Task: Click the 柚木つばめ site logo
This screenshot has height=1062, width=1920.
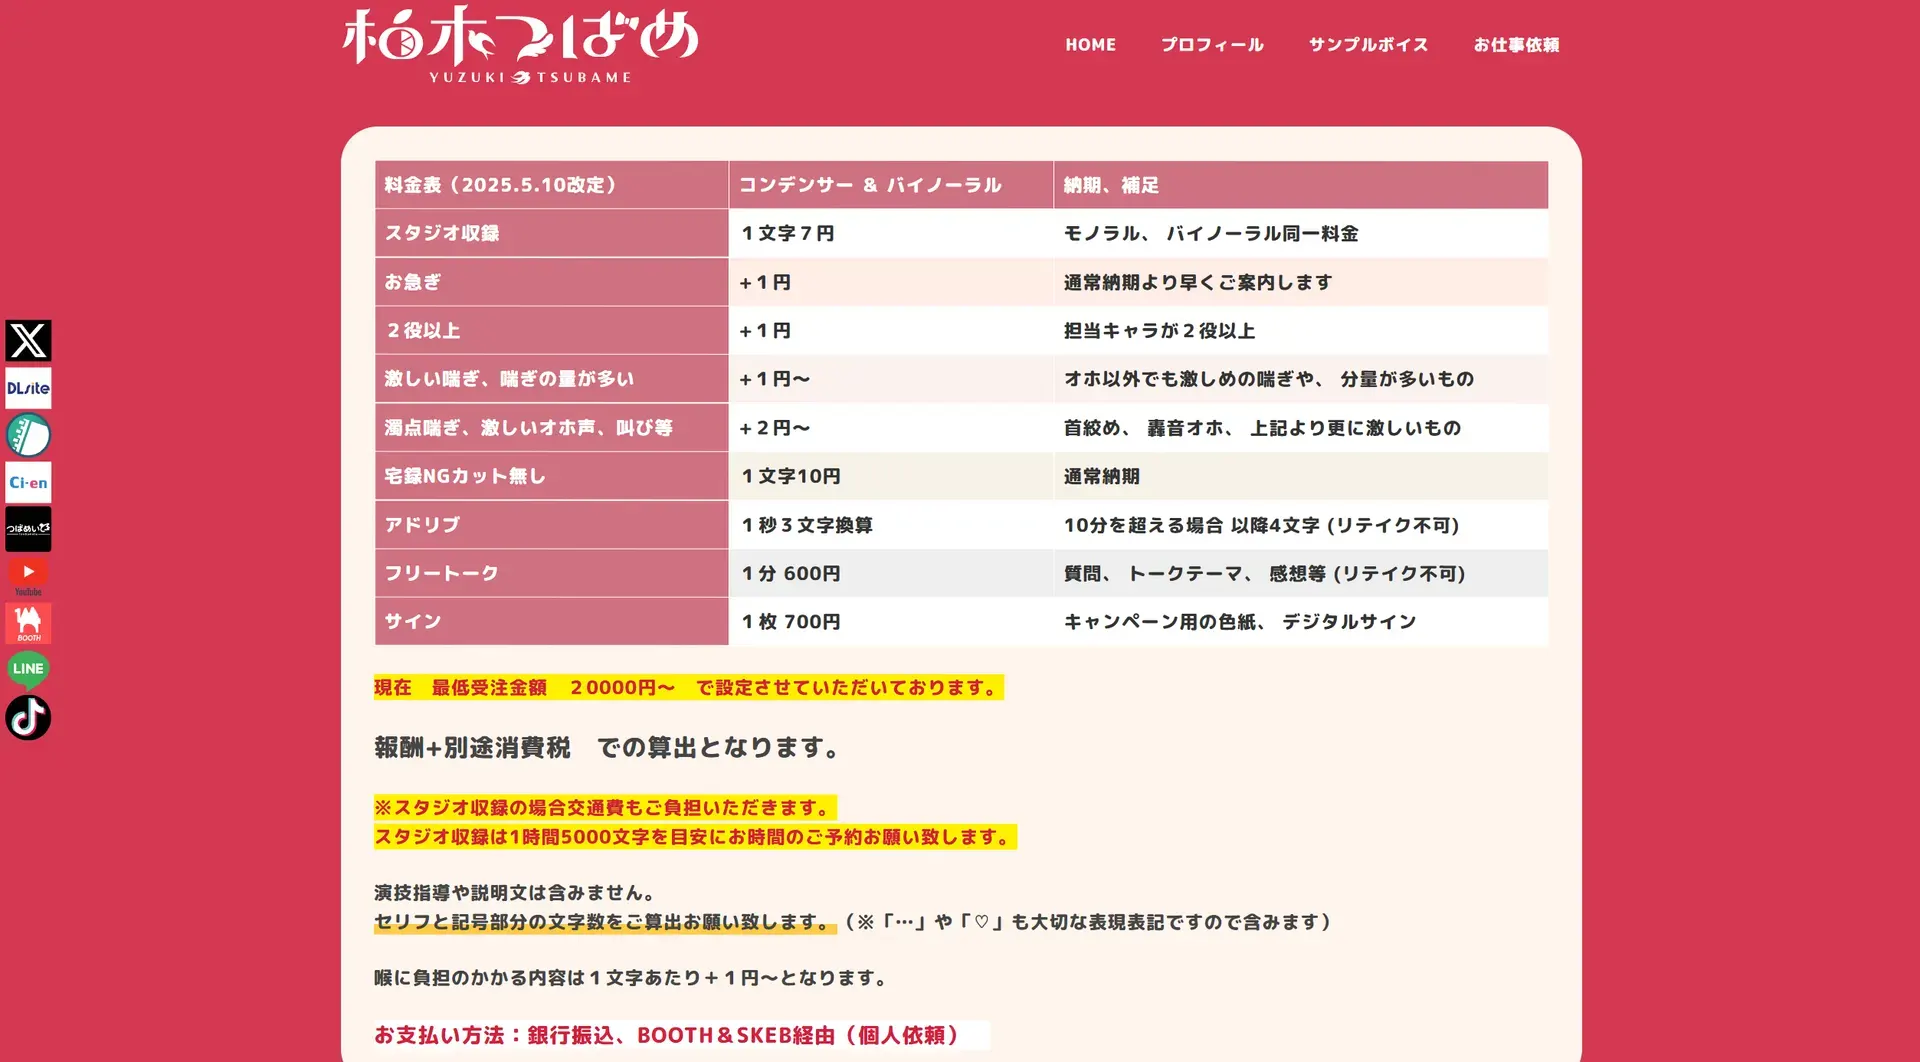Action: coord(520,45)
